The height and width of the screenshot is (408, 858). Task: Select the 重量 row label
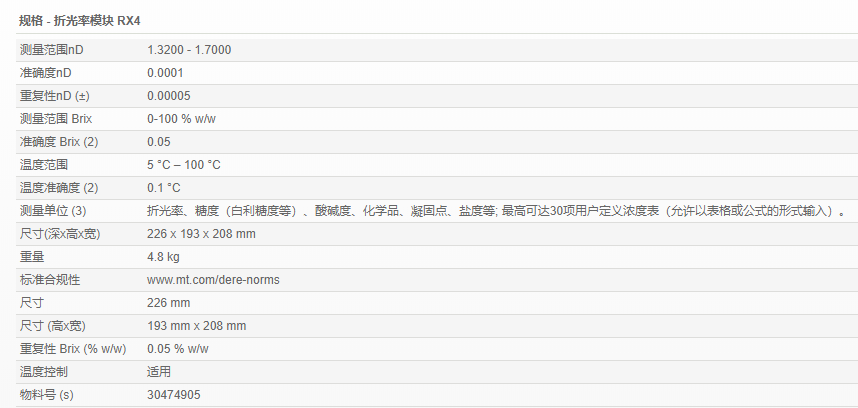click(32, 257)
